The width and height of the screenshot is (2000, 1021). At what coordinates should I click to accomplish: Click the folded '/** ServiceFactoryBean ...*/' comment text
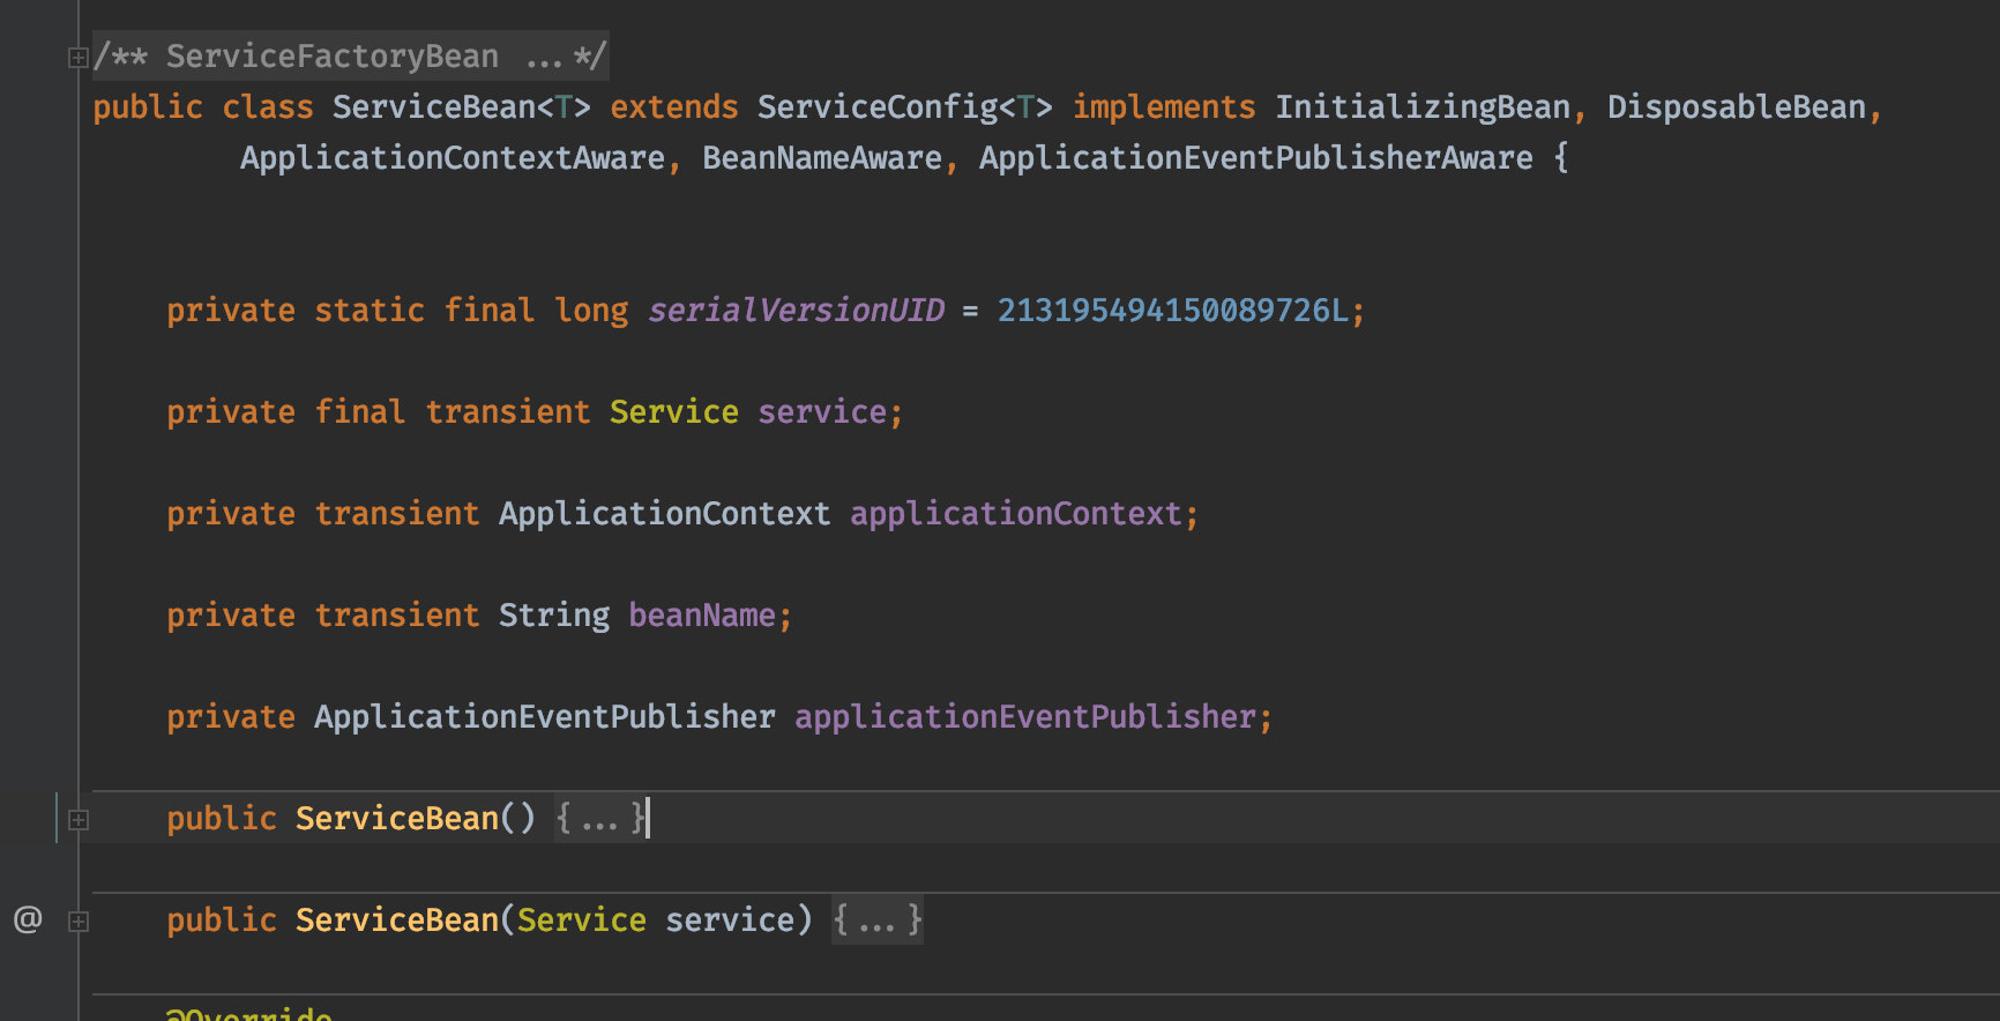[350, 56]
